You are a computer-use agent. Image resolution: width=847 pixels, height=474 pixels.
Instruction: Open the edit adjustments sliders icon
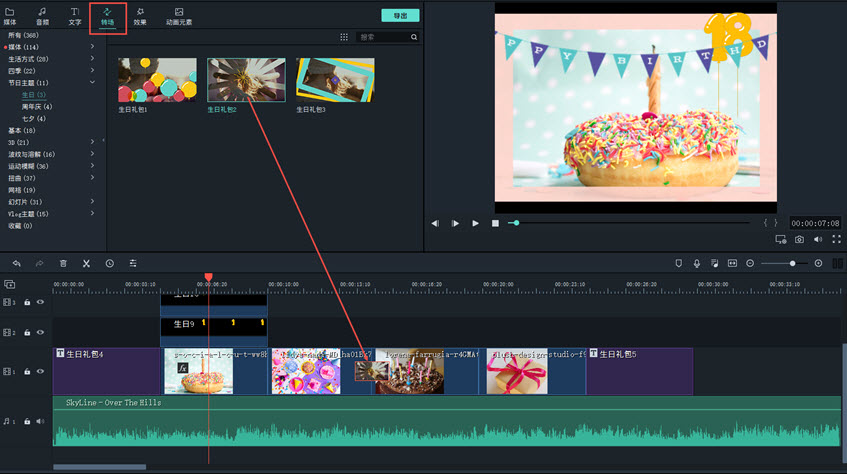coord(133,263)
